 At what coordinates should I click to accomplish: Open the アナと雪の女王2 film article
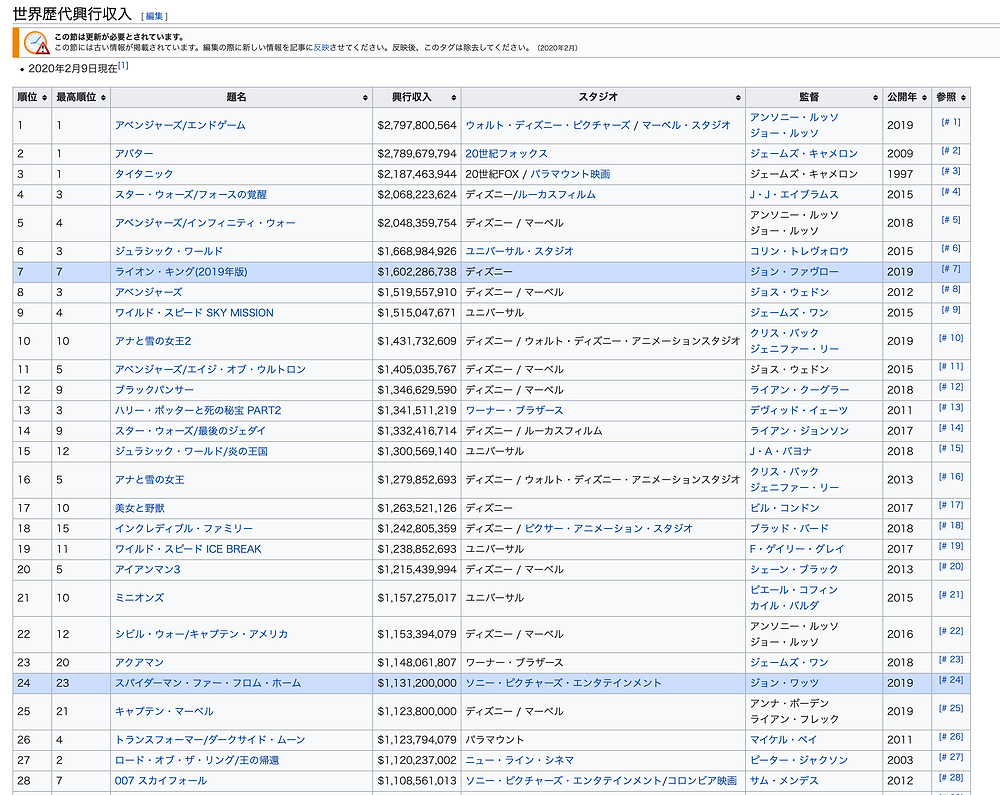click(153, 341)
